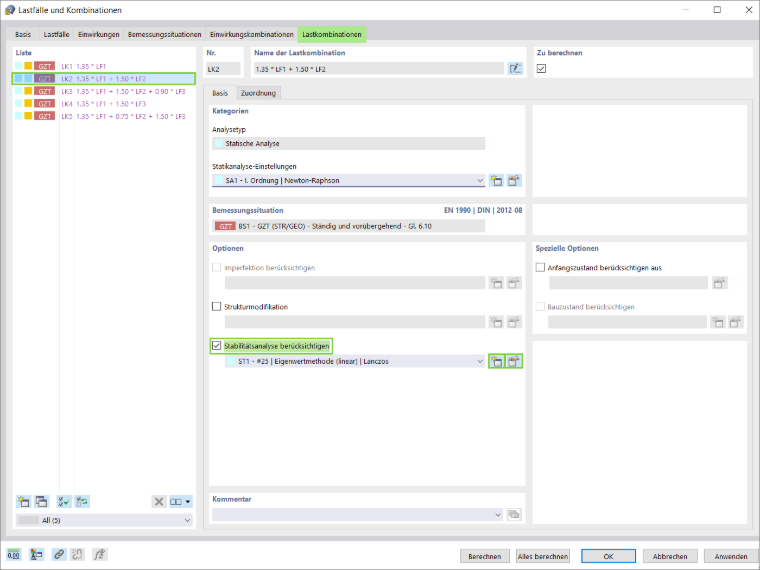The image size is (760, 570).
Task: Click the second bottom-left toolbar icon
Action: [x=36, y=554]
